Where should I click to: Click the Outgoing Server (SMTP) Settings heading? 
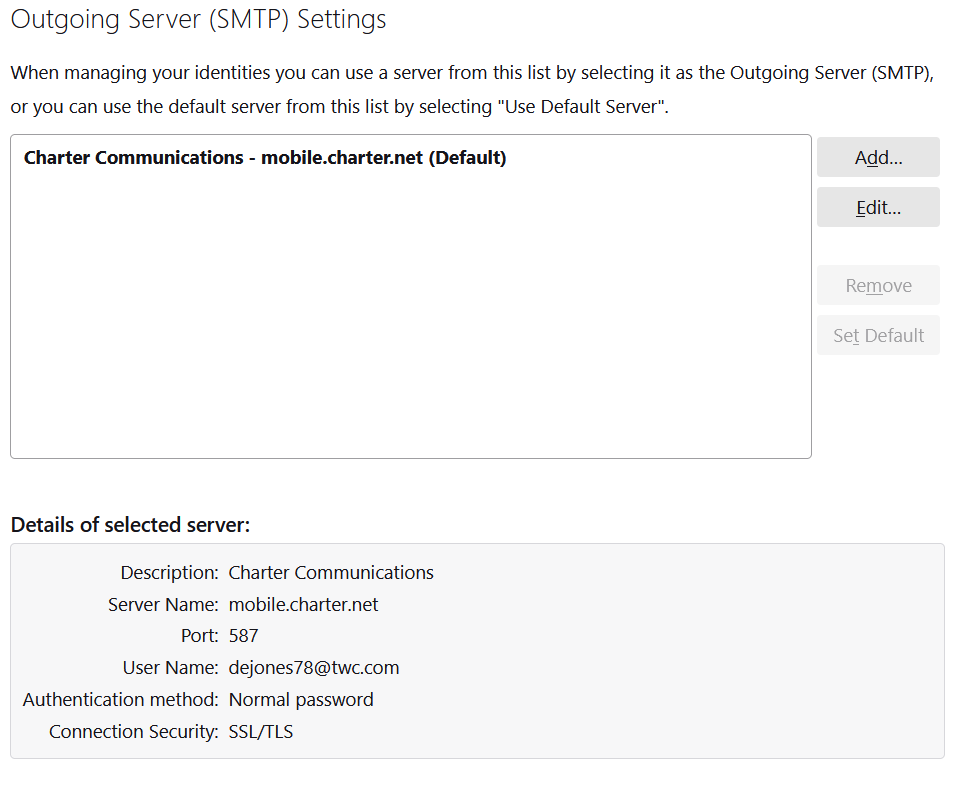pos(198,20)
